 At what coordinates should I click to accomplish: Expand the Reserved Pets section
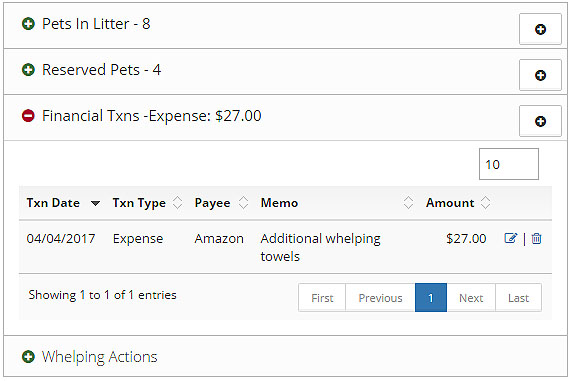[28, 70]
